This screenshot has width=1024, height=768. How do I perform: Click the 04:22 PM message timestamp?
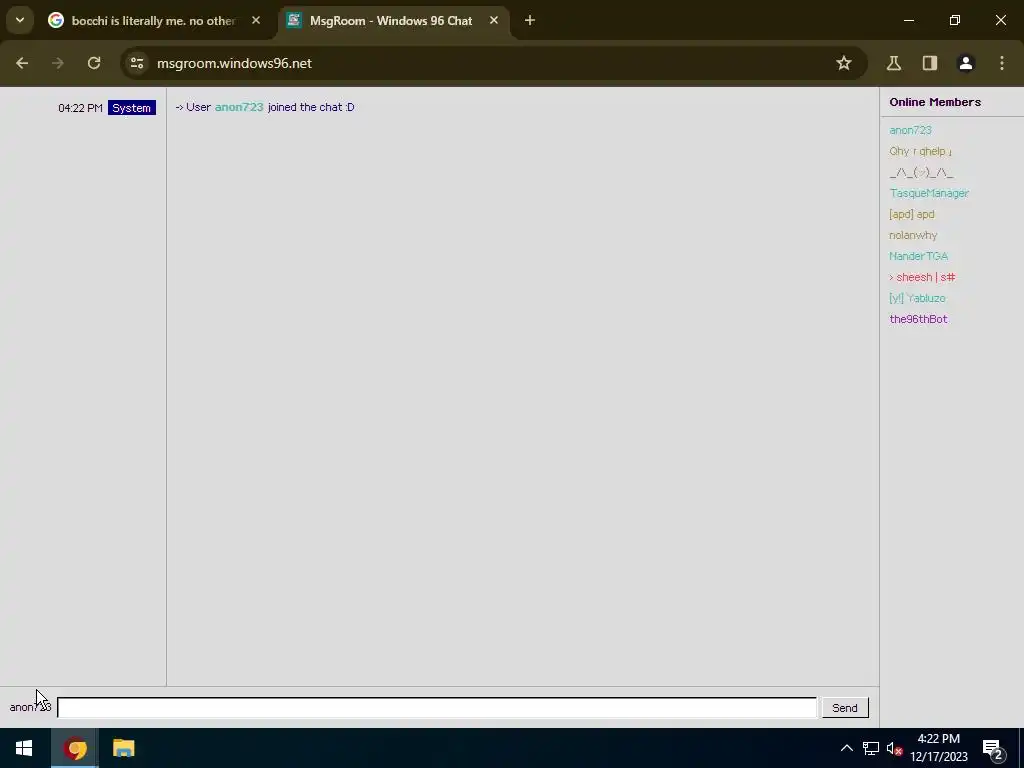click(x=80, y=108)
